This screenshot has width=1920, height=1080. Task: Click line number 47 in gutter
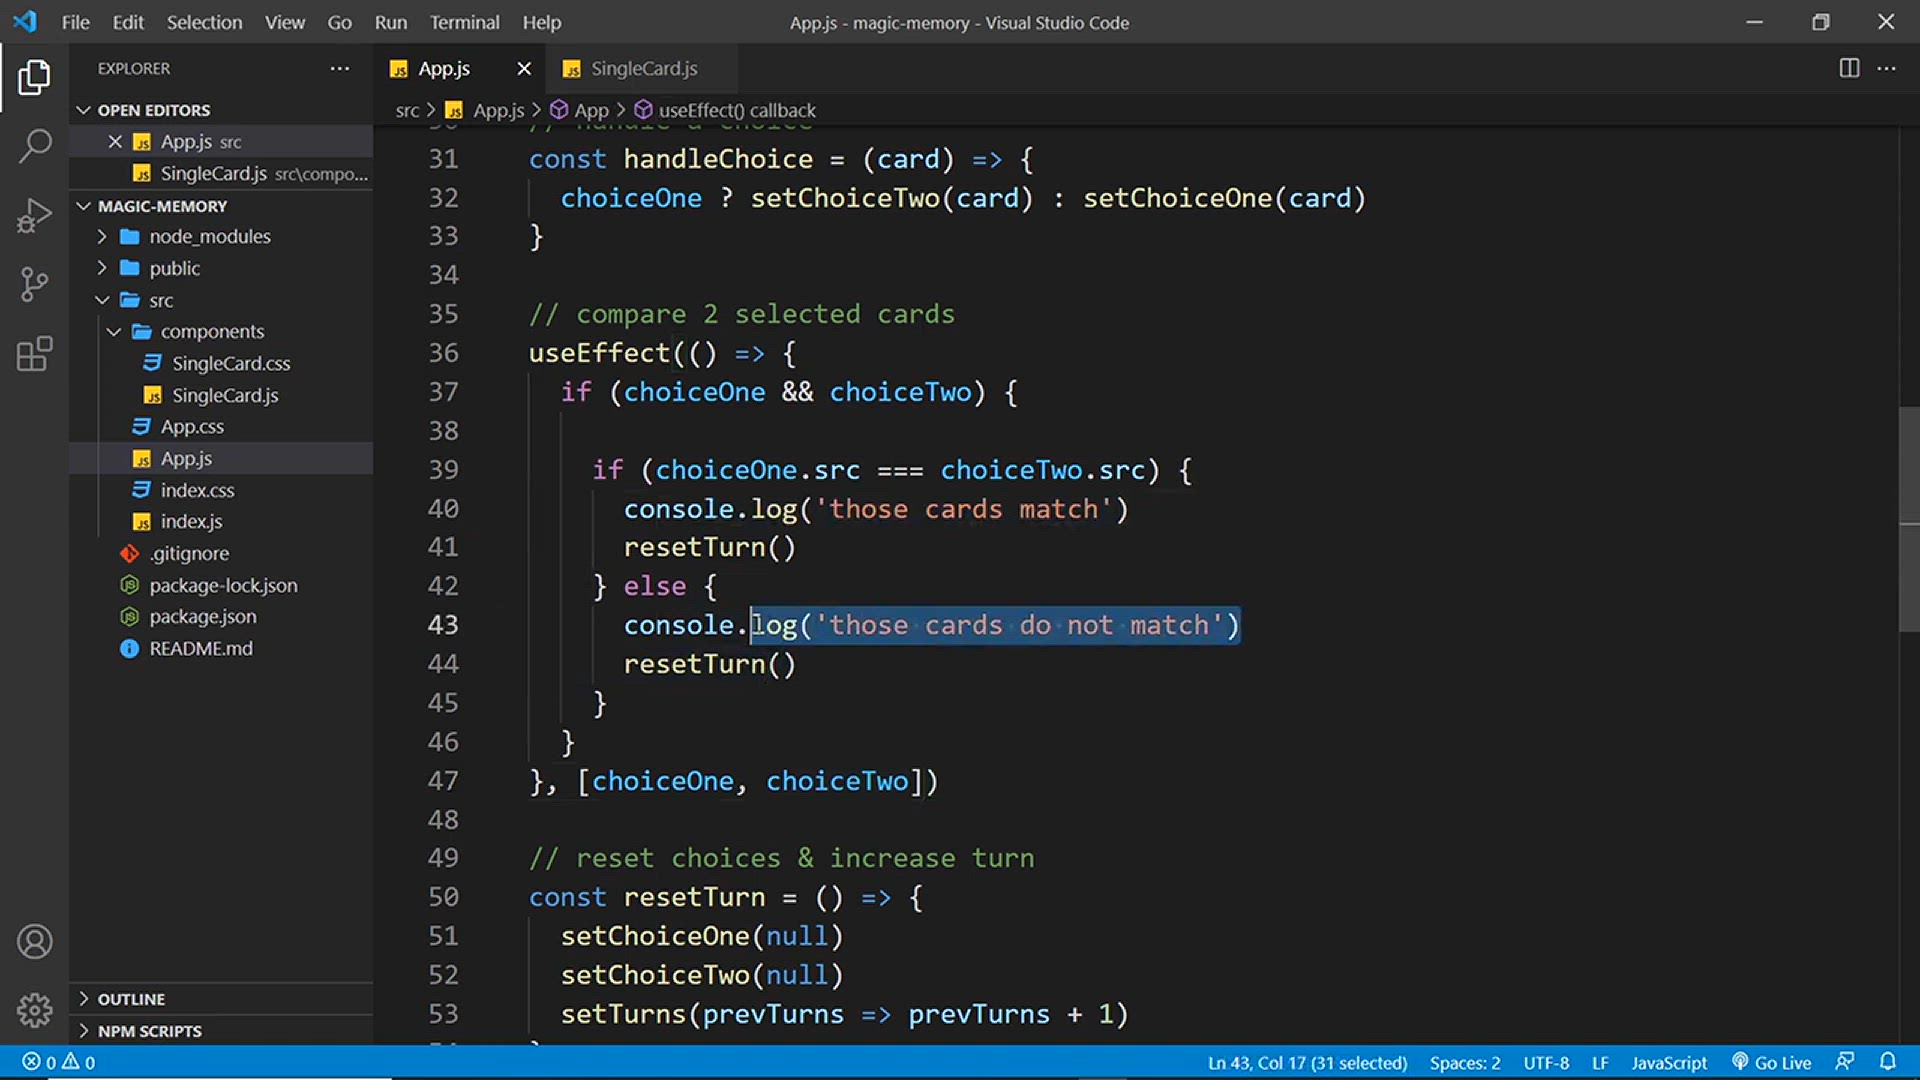click(443, 781)
